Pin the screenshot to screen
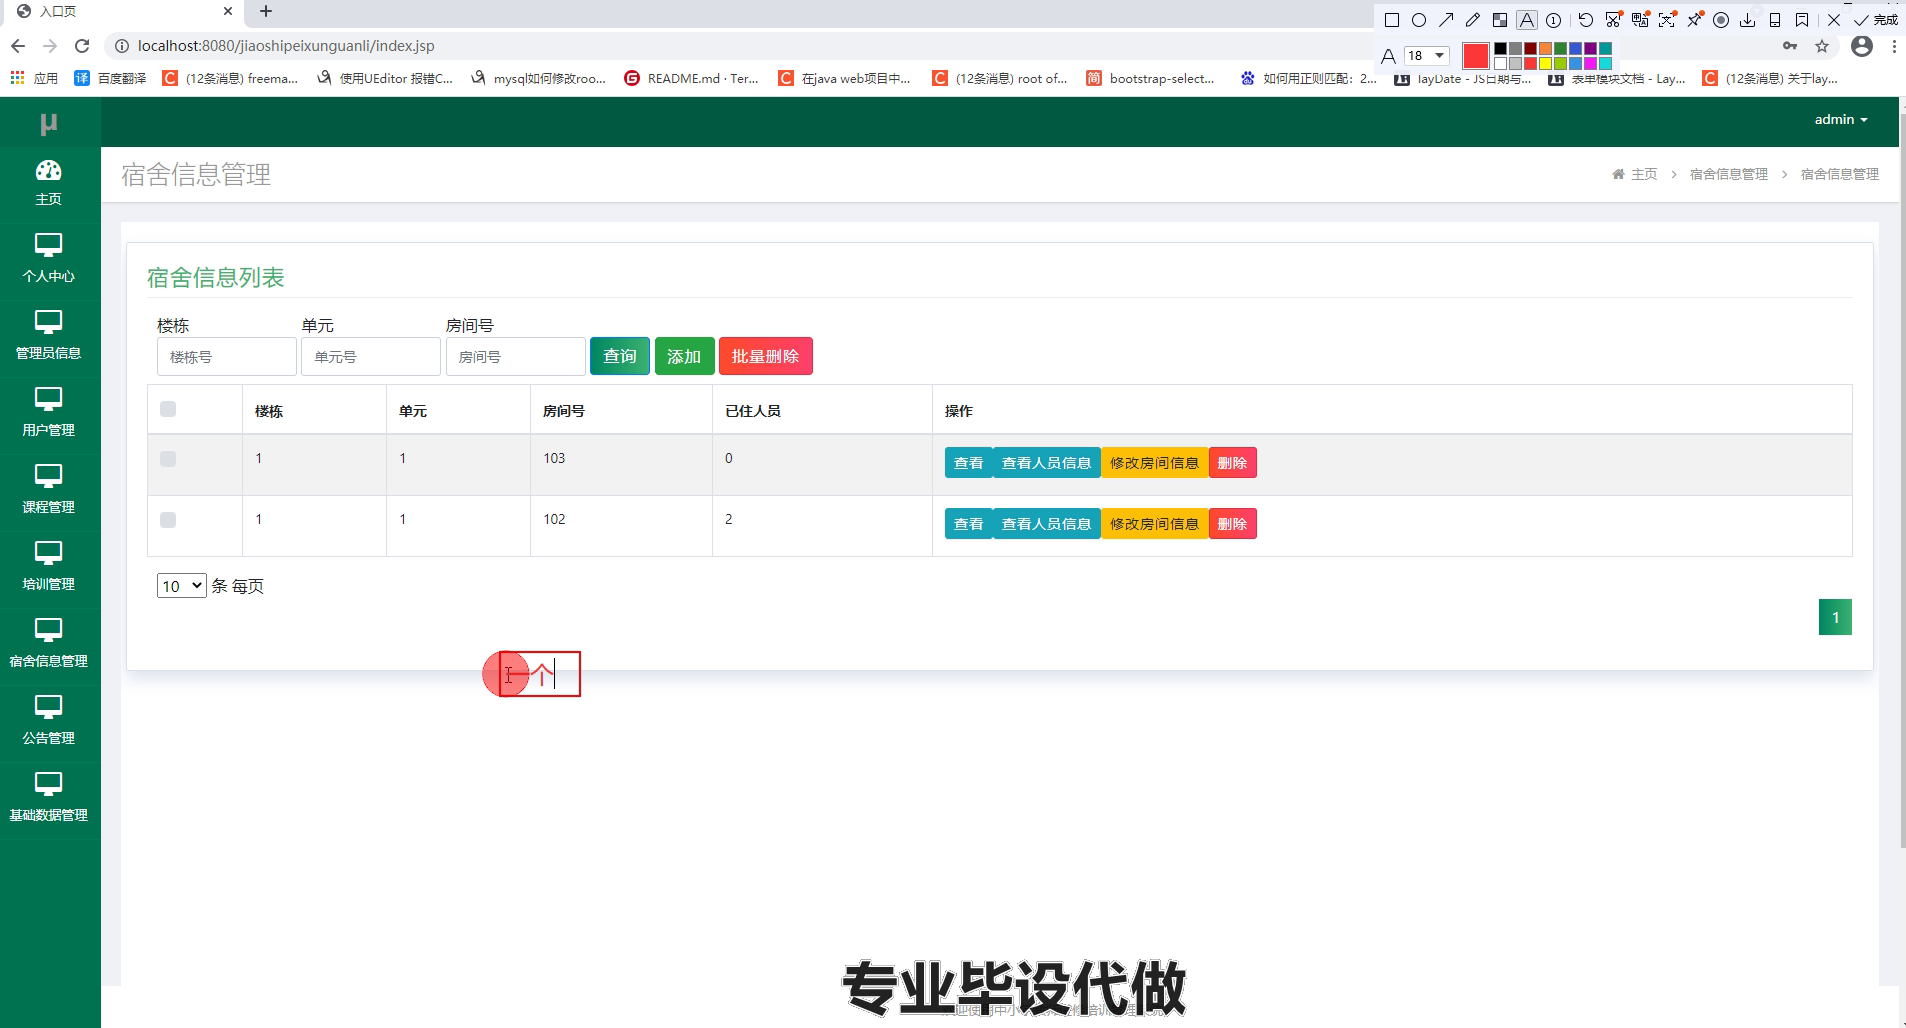Viewport: 1906px width, 1028px height. point(1695,20)
